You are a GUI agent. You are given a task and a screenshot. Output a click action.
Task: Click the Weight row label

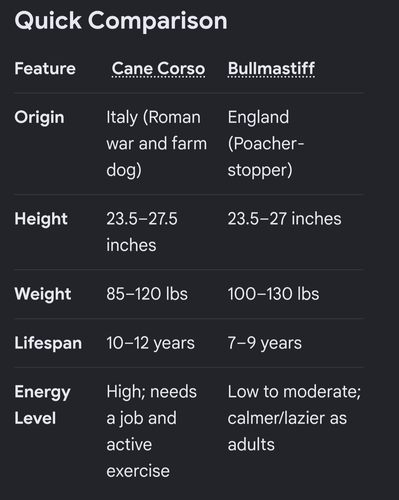(43, 294)
